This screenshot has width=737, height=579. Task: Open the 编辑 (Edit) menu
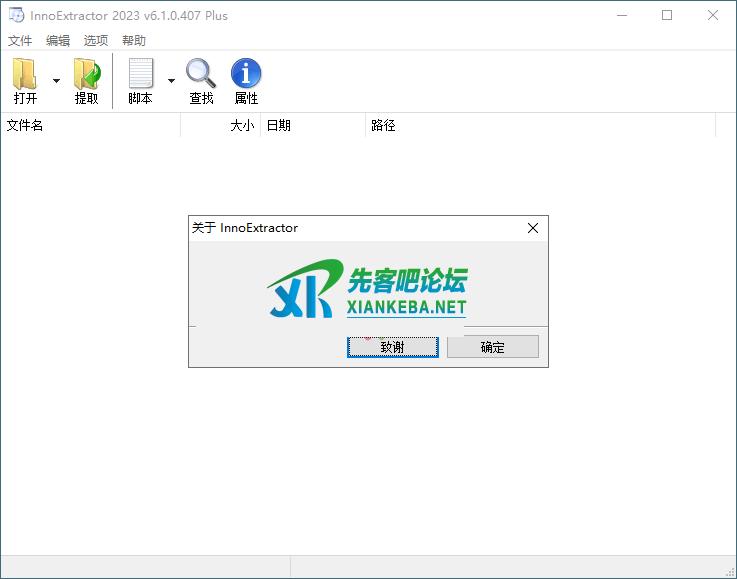point(58,41)
